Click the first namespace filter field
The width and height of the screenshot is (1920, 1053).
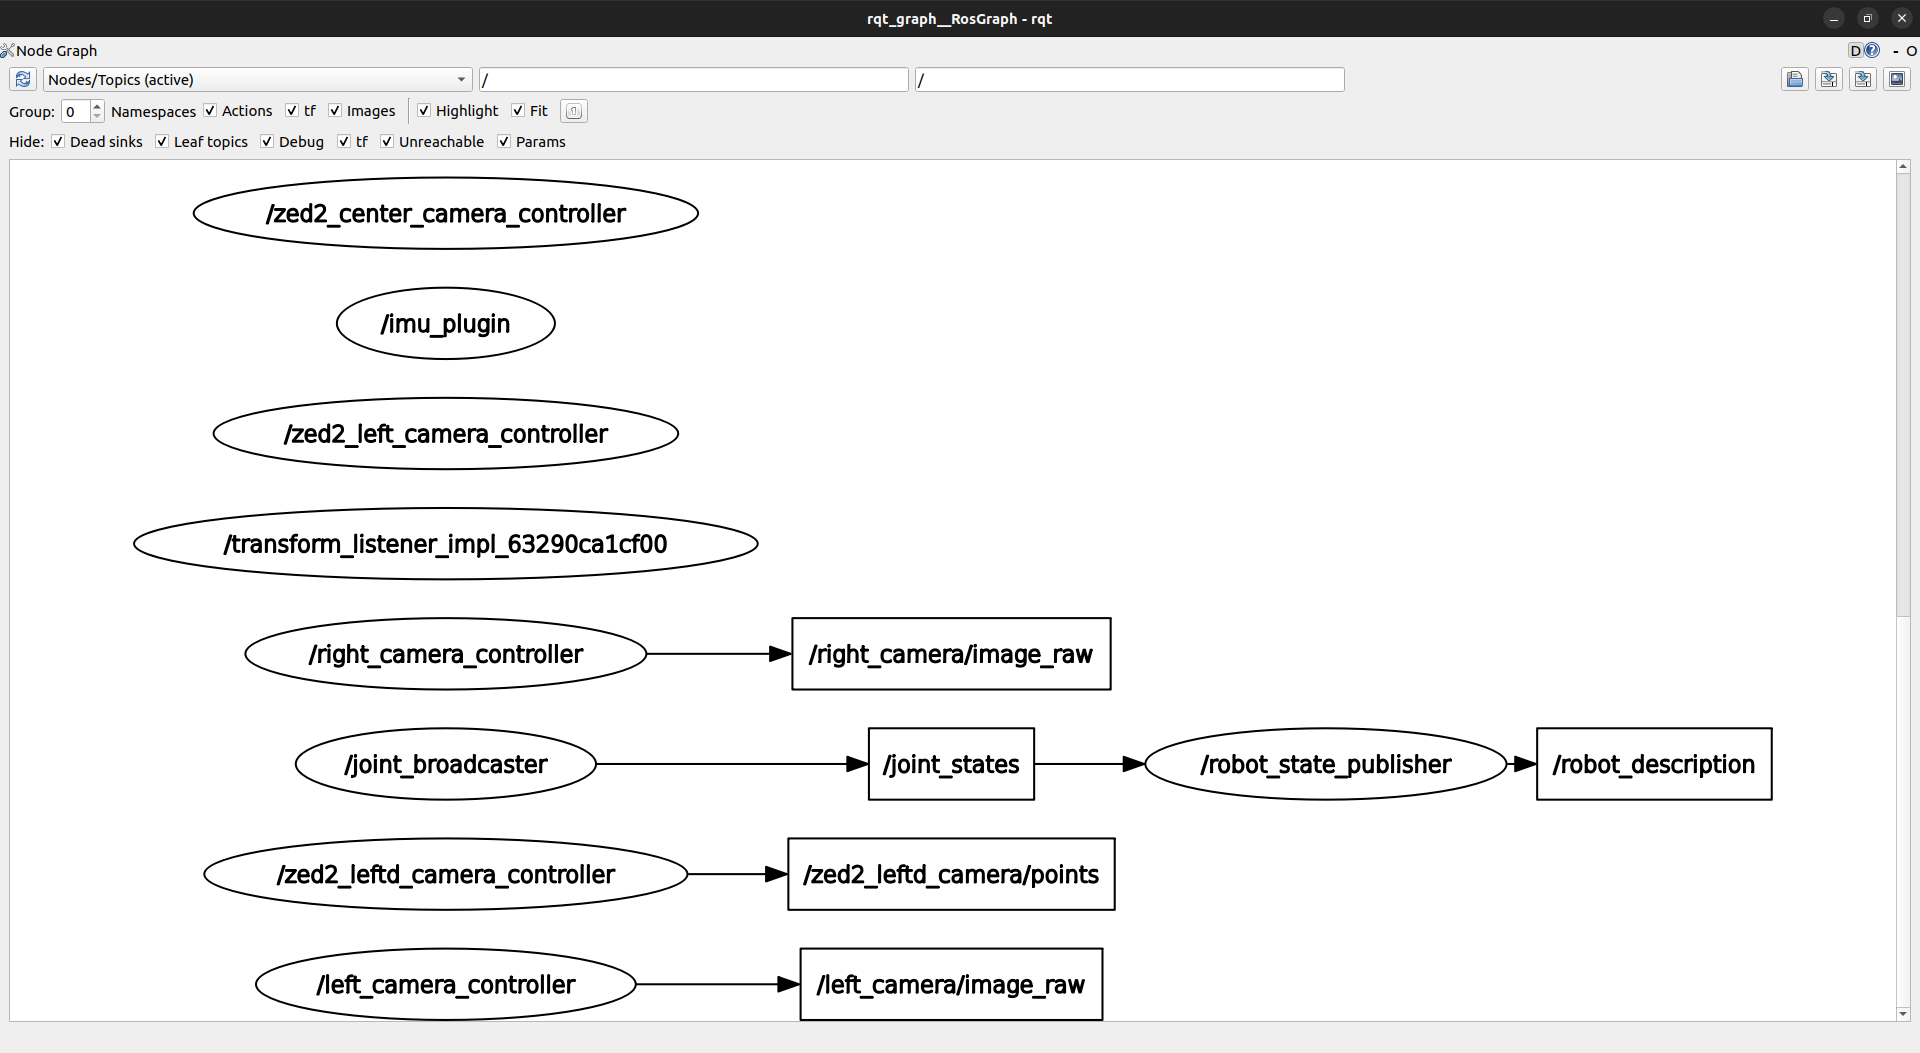(693, 79)
